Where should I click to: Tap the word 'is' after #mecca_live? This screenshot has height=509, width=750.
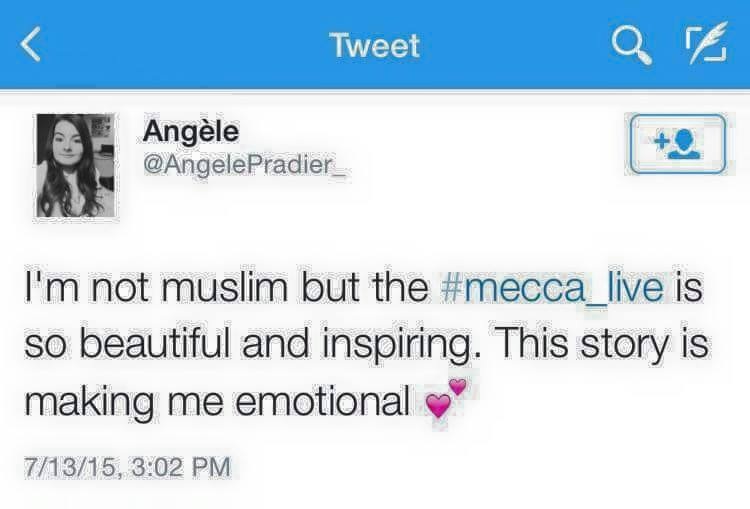tap(689, 287)
